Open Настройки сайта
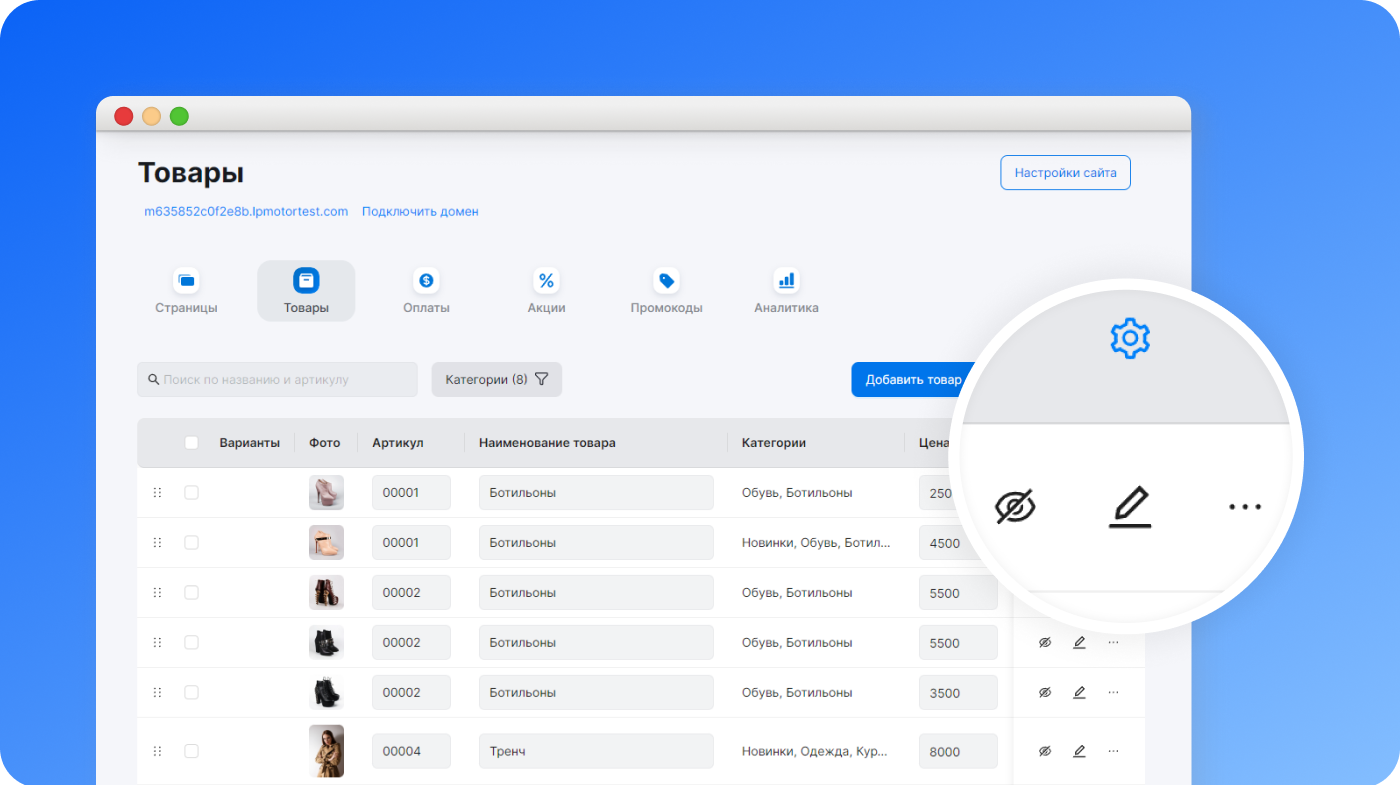 coord(1065,173)
